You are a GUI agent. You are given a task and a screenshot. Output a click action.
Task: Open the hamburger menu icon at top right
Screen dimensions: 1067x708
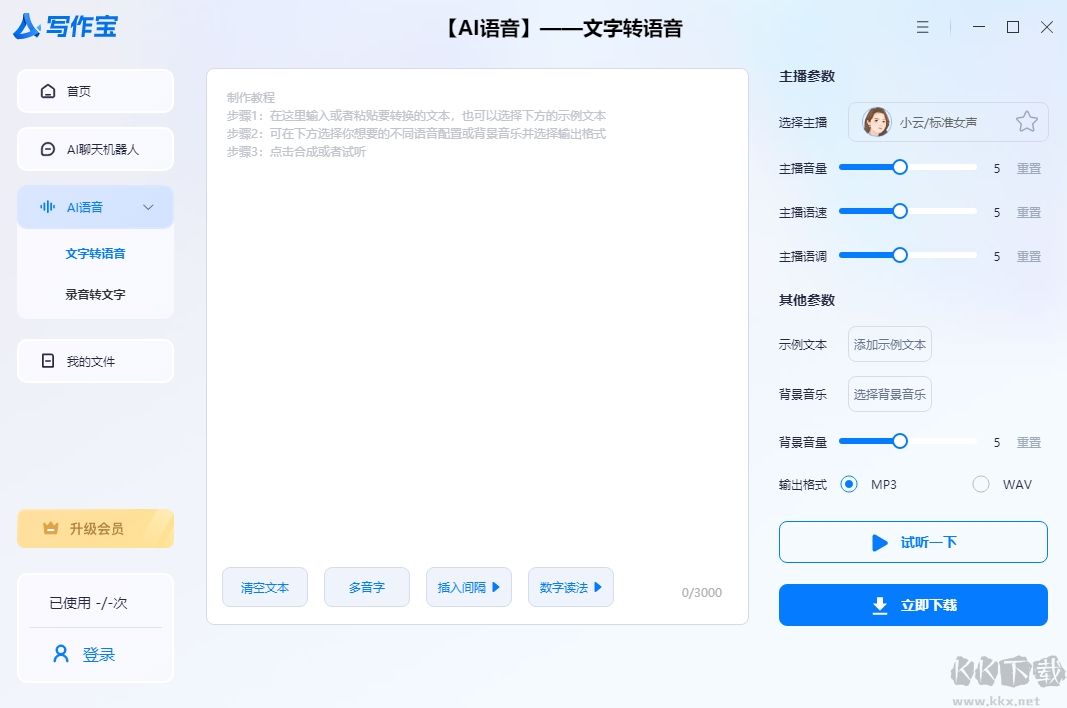coord(922,27)
